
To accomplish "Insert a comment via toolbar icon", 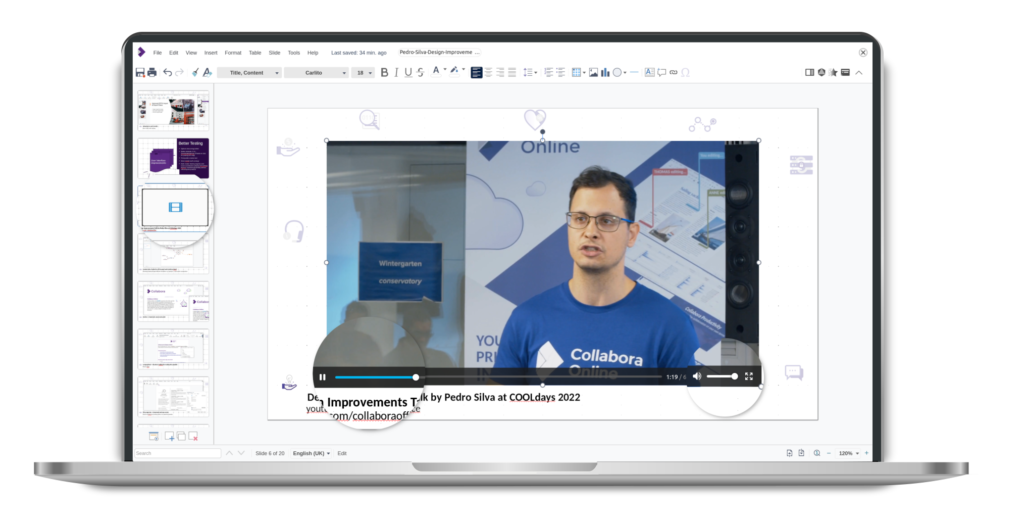I will click(x=662, y=72).
